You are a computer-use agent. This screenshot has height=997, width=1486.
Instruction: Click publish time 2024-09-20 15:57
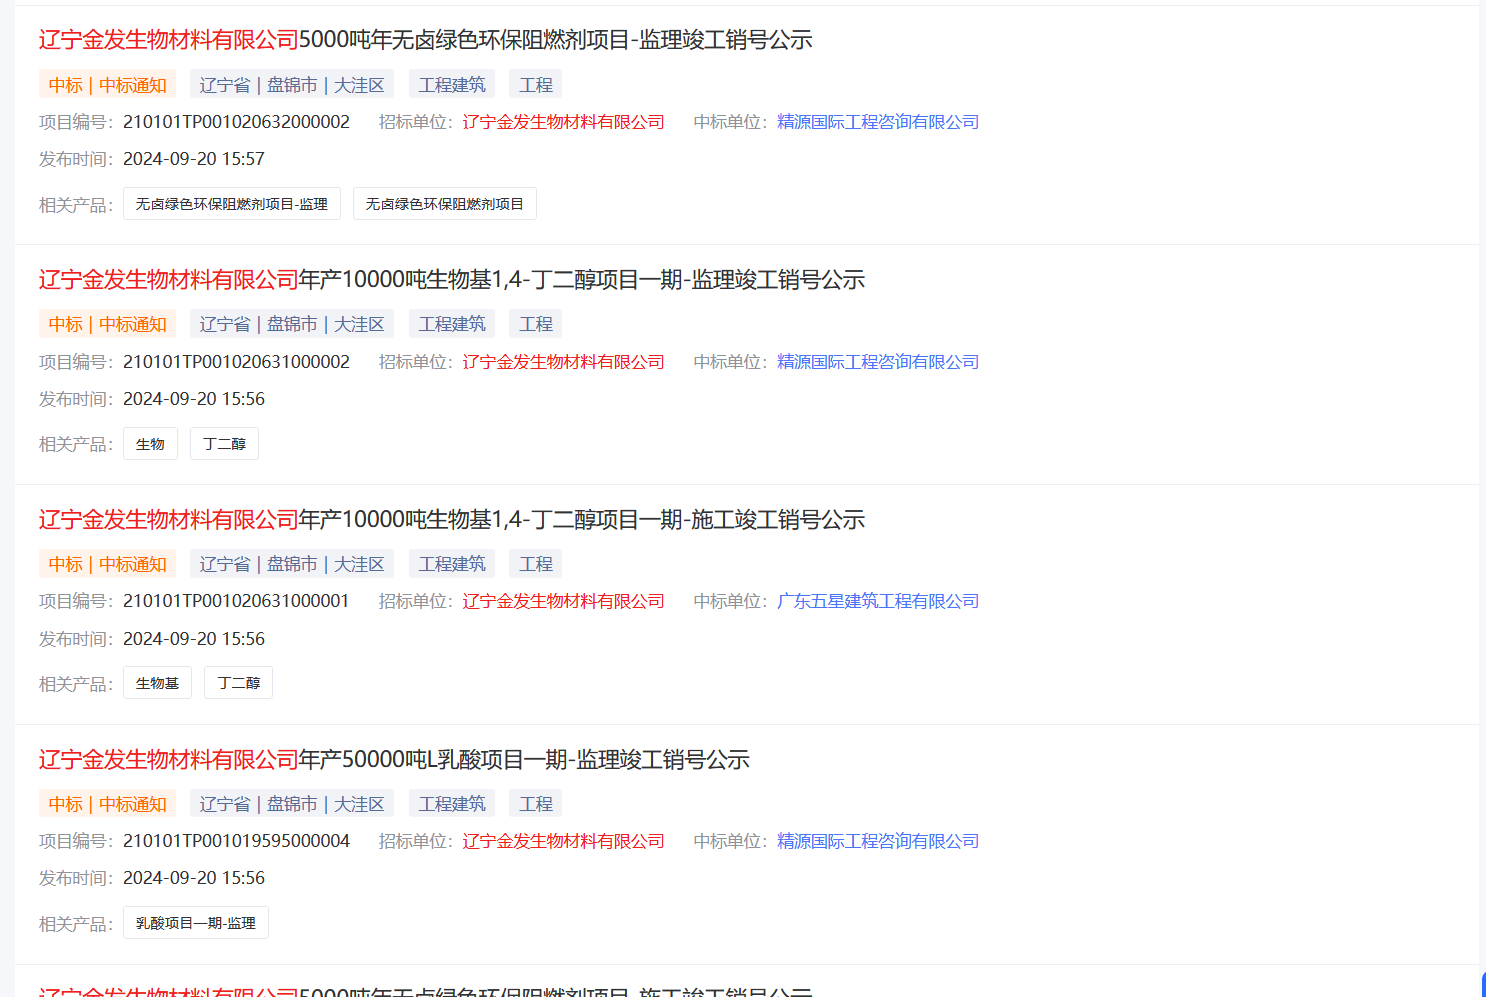pos(194,159)
